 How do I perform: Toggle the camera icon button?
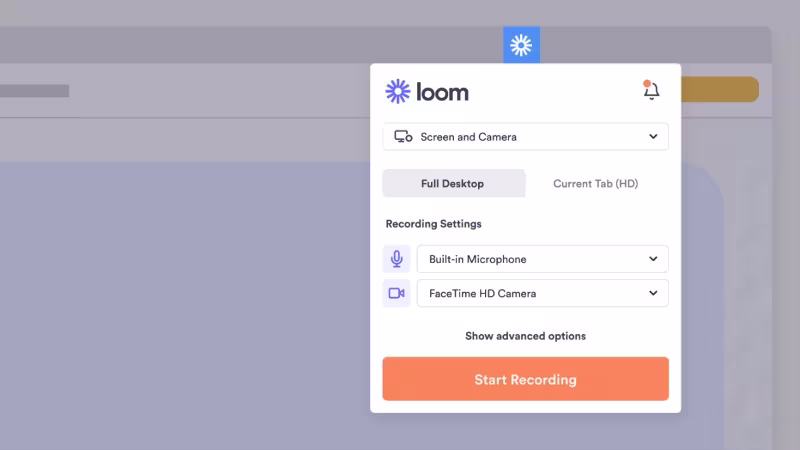[x=396, y=293]
